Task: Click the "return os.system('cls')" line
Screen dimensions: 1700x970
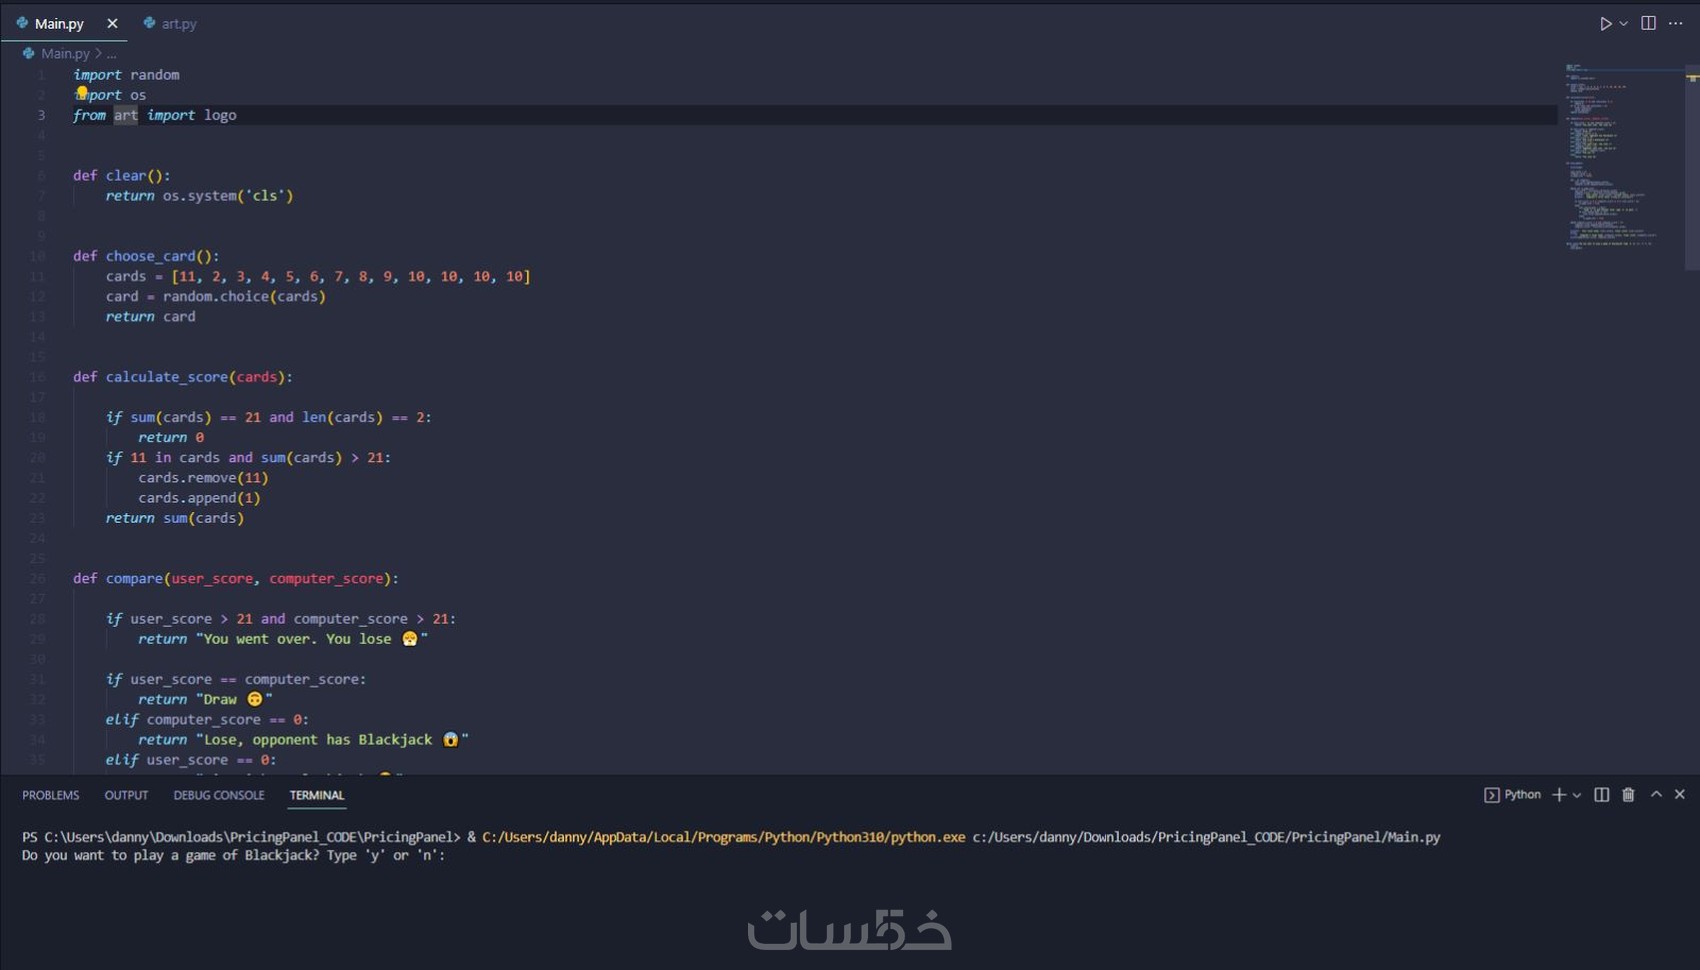Action: [200, 196]
